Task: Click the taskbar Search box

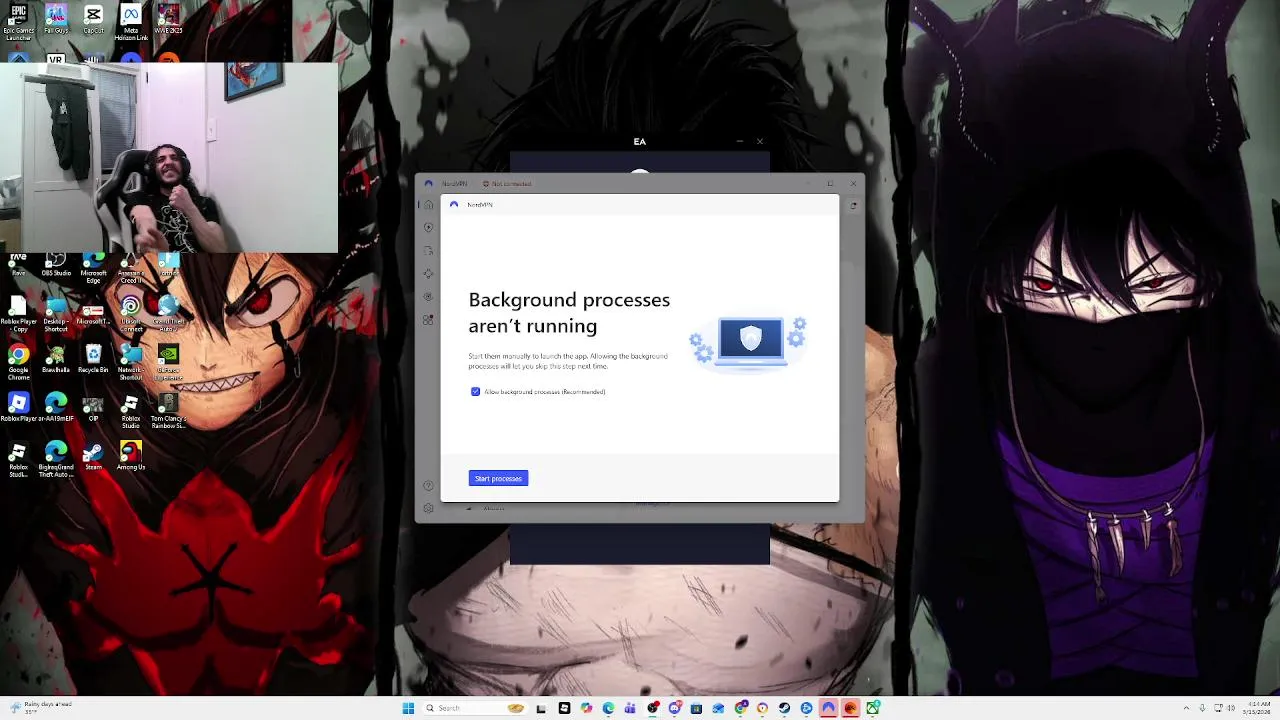Action: point(475,708)
